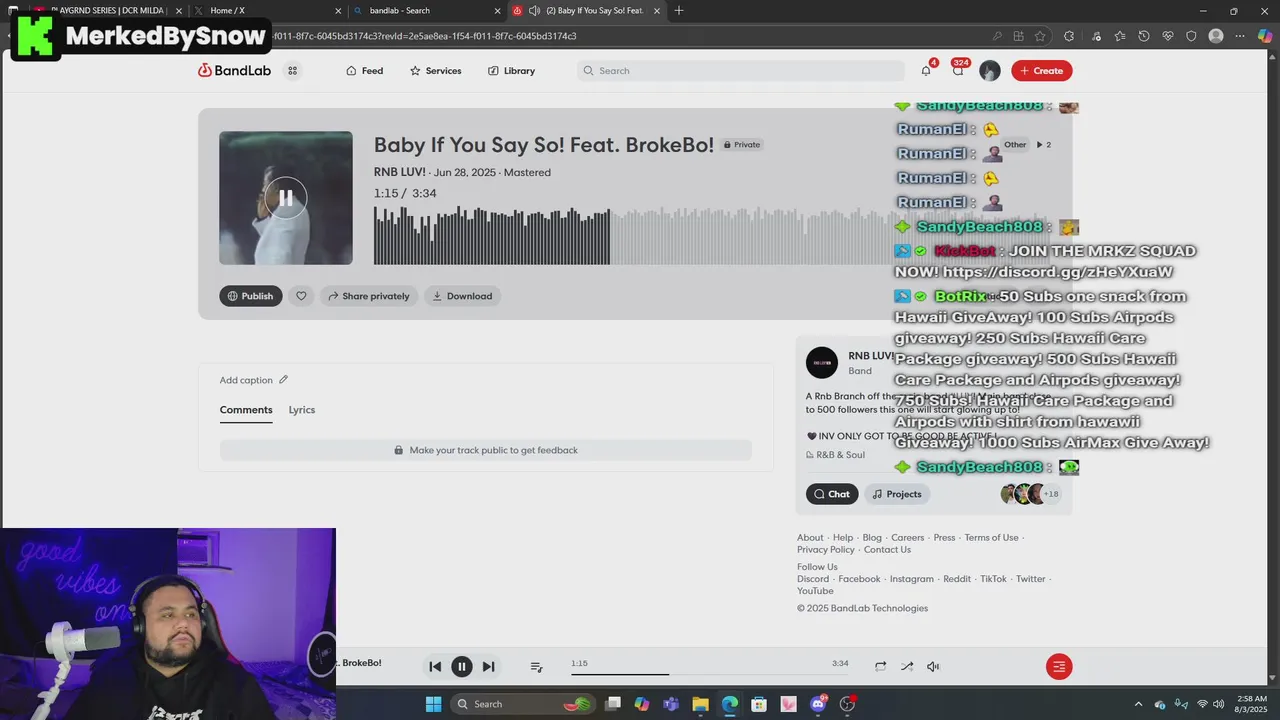Mute the player volume
1280x720 pixels.
933,667
